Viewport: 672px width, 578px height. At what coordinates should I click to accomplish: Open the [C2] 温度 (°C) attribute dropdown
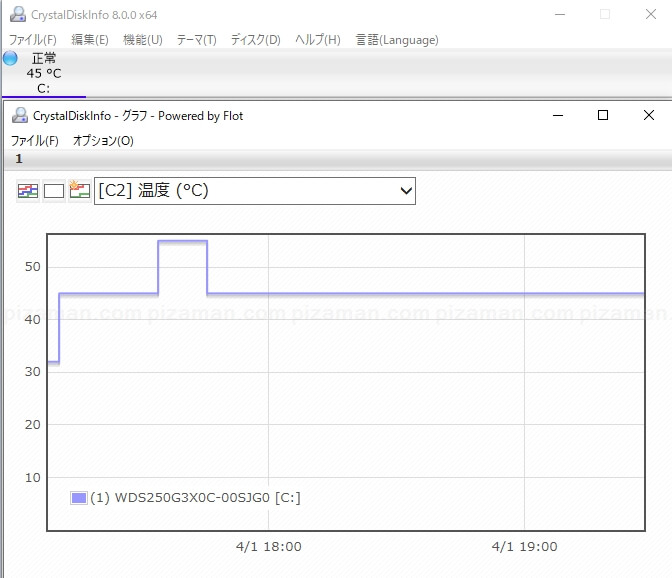pyautogui.click(x=254, y=190)
